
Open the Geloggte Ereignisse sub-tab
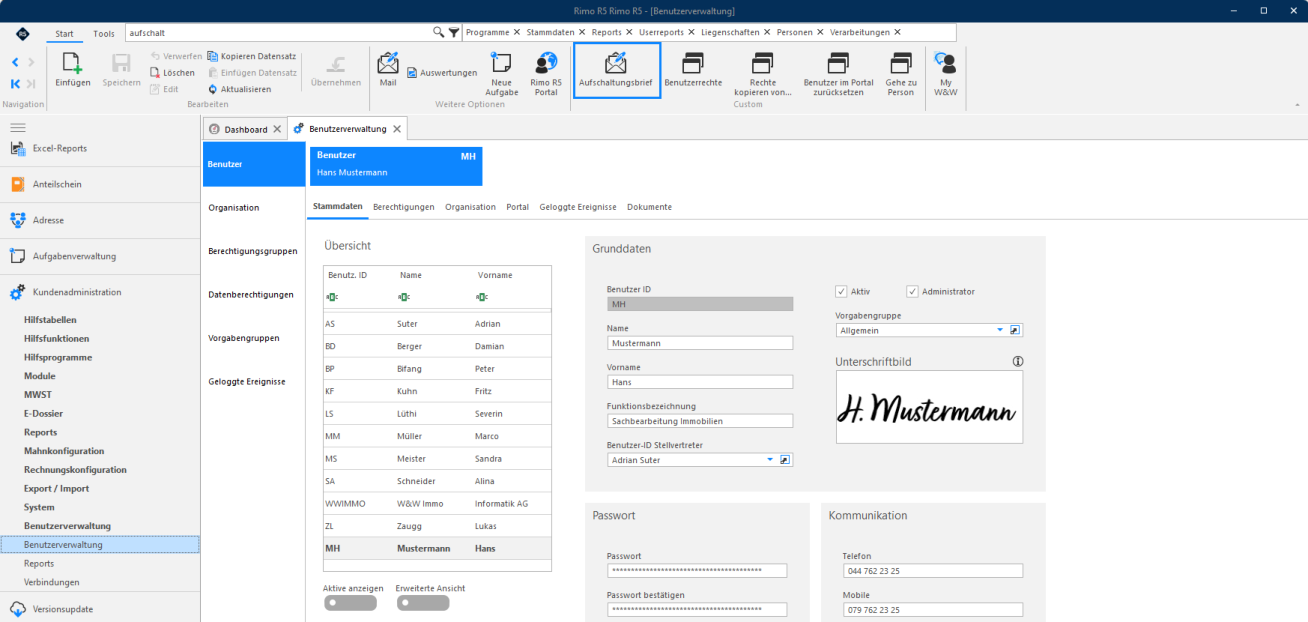tap(578, 207)
